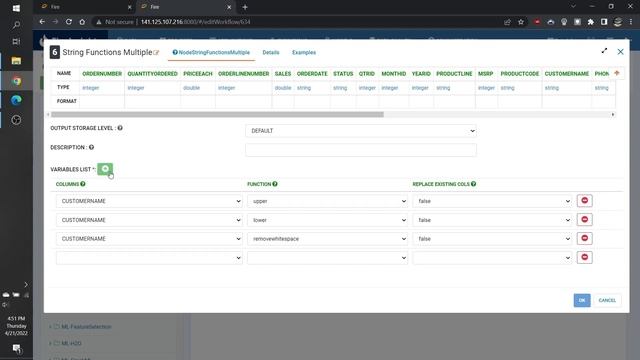
Task: Close the String Functions Multiple dialog
Action: (x=620, y=52)
